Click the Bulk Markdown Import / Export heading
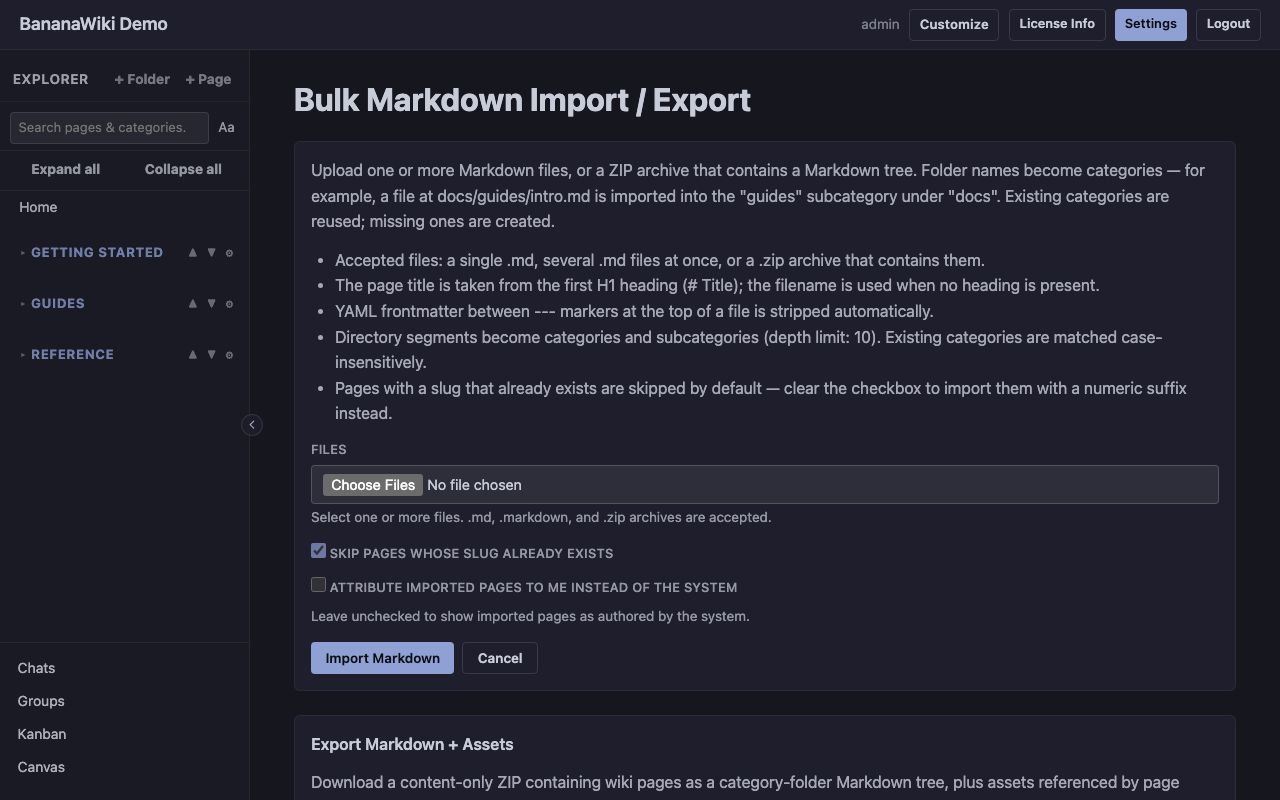 (522, 100)
